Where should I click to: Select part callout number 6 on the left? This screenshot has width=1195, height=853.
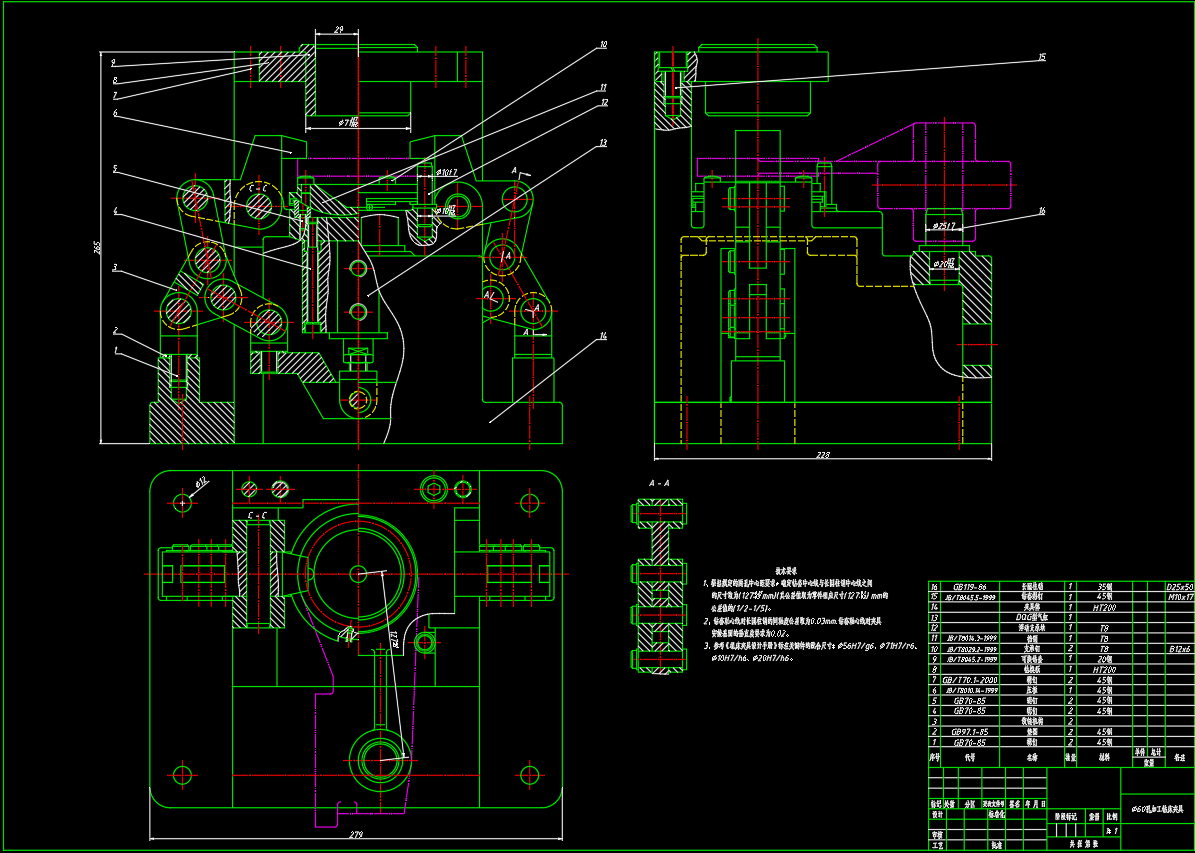pyautogui.click(x=115, y=114)
